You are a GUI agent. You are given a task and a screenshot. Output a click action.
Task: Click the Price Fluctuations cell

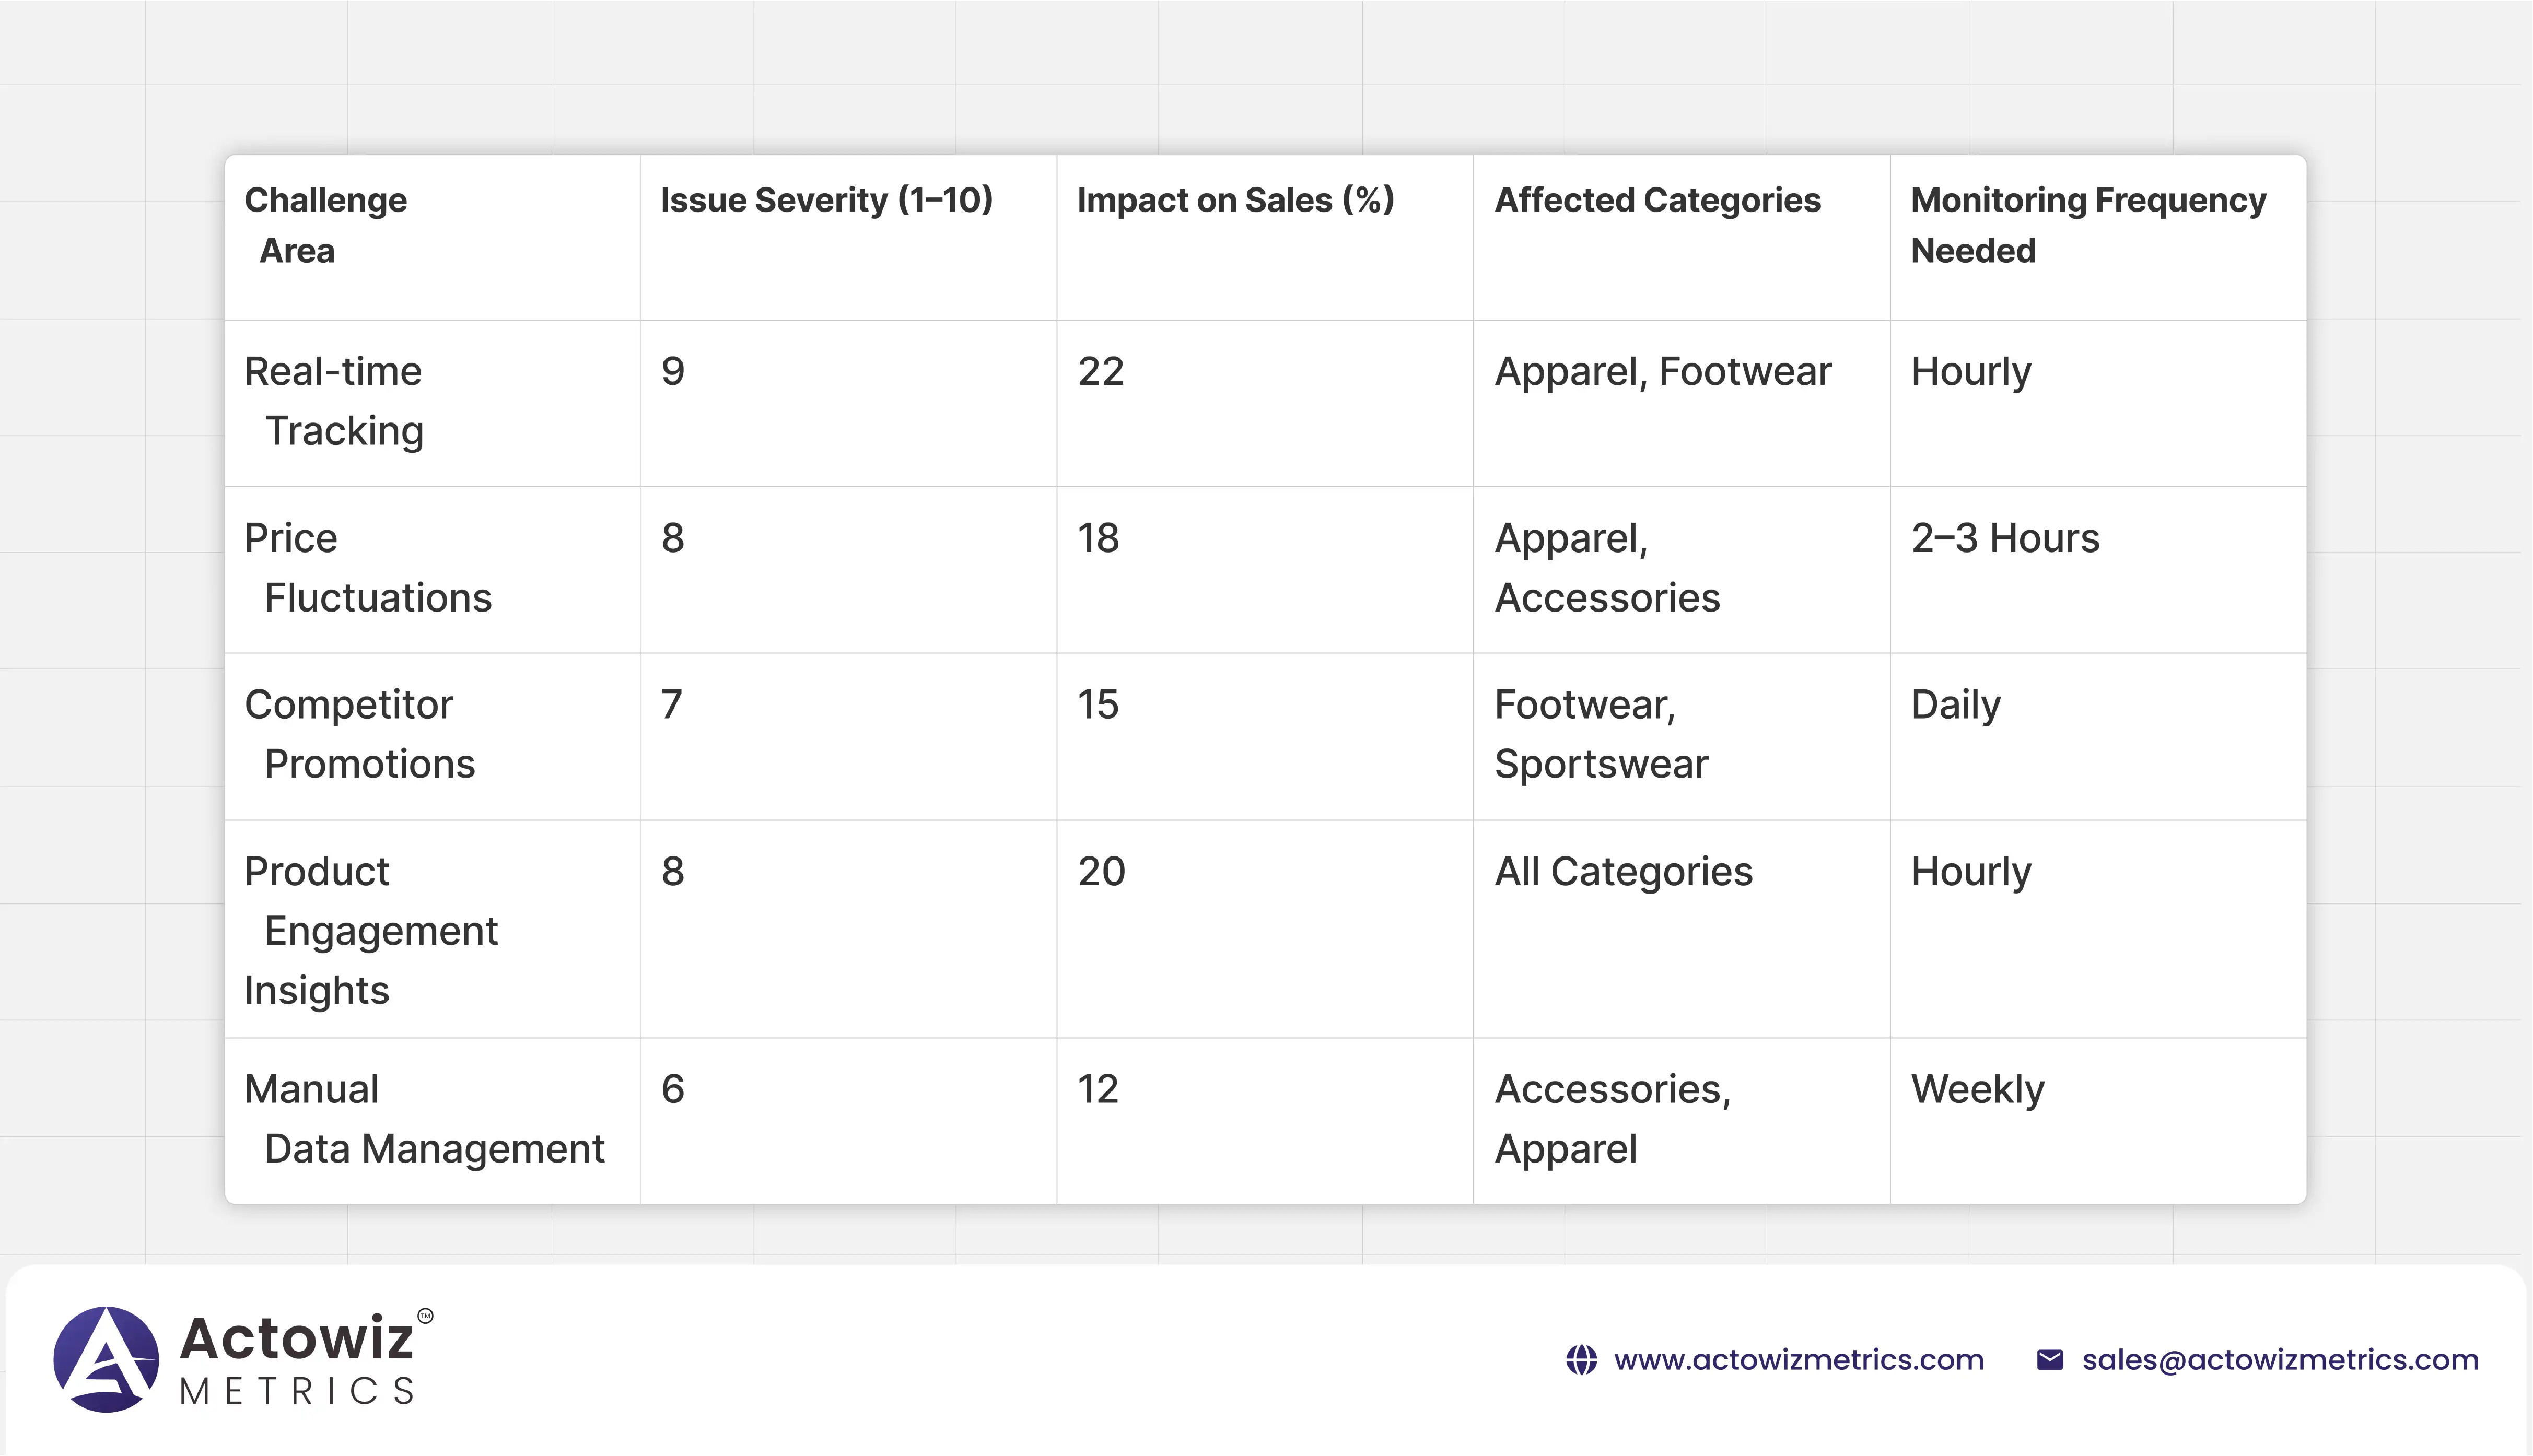point(368,568)
